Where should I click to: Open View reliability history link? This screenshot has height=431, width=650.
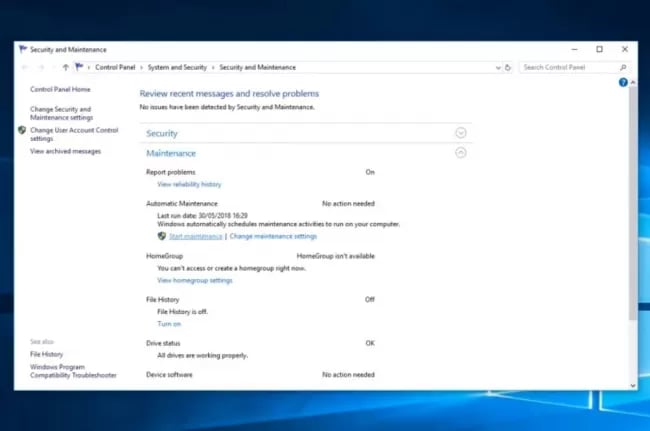click(x=189, y=184)
